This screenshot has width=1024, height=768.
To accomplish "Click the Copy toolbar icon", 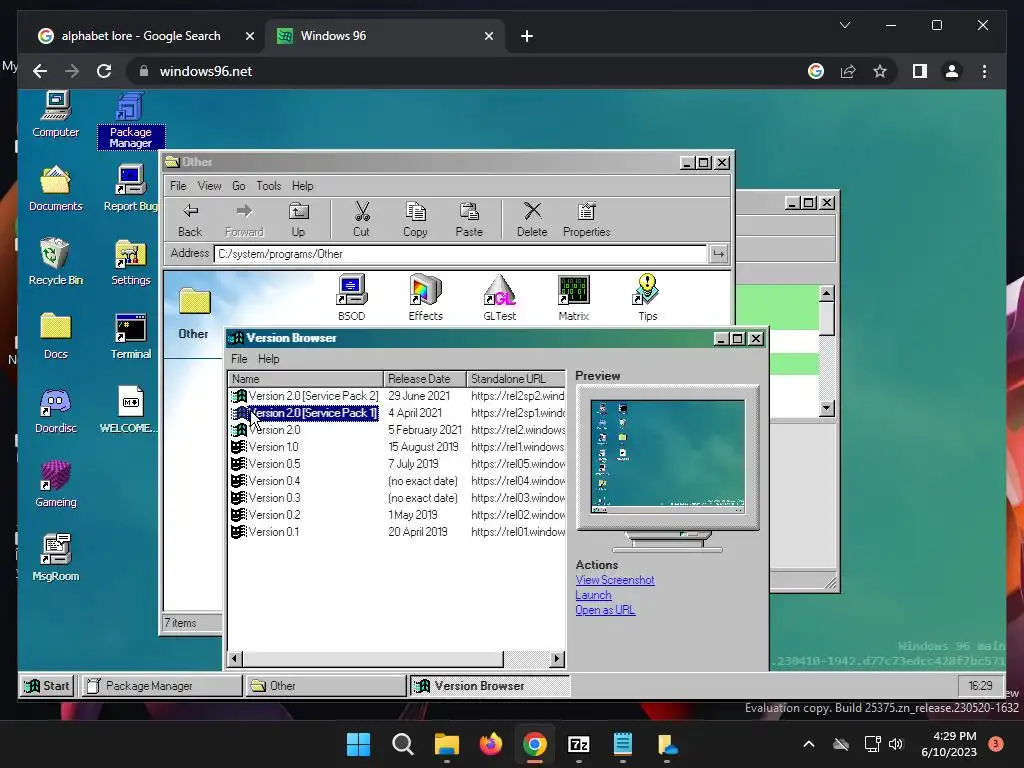I will tap(415, 220).
